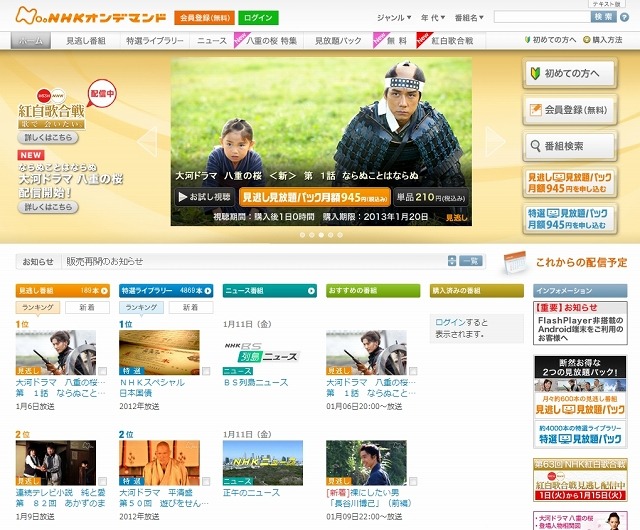640x530 pixels.
Task: Click the 番組検索 side button
Action: click(x=569, y=146)
